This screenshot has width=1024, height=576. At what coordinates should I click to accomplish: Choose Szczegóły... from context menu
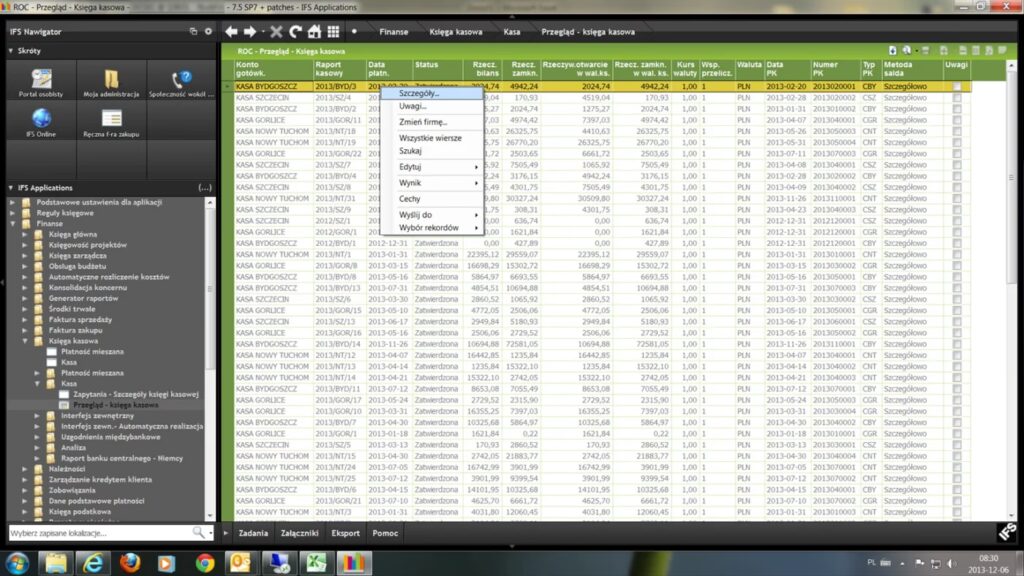(x=418, y=93)
